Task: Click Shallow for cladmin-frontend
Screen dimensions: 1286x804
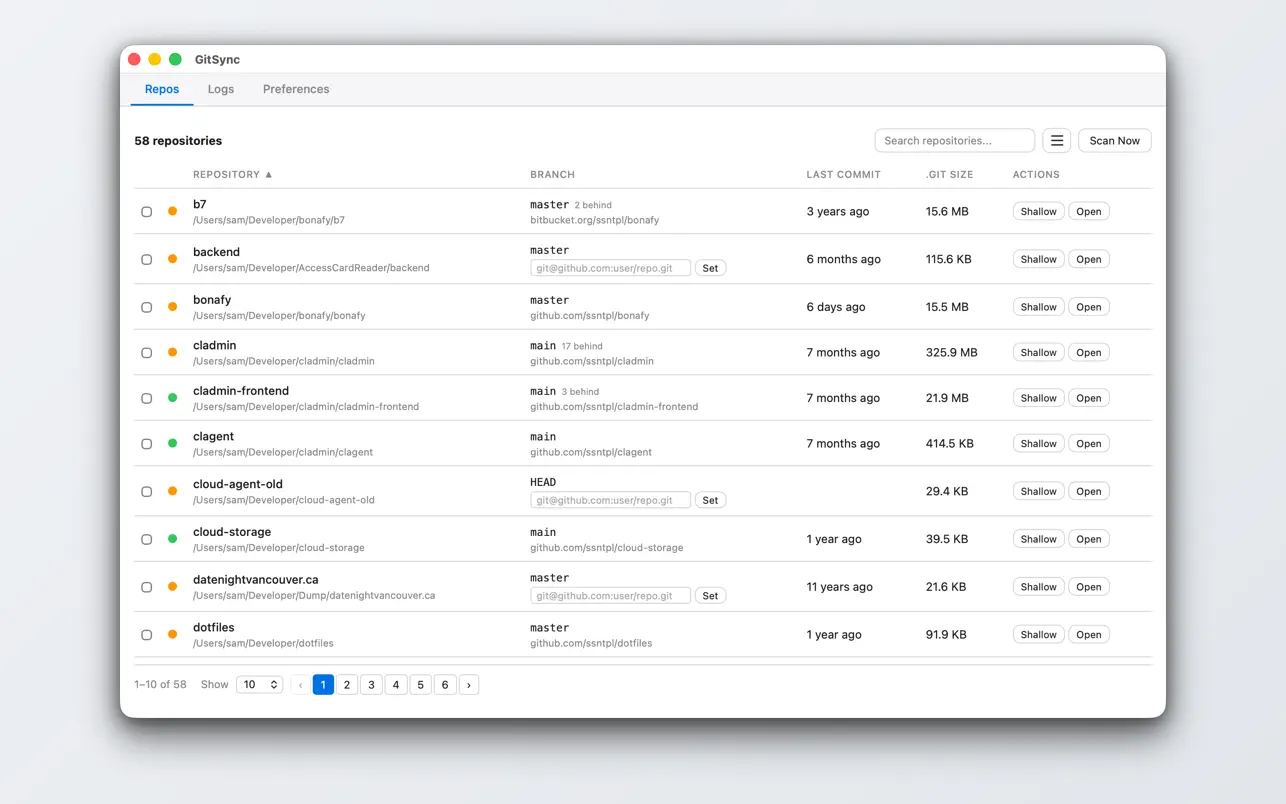Action: tap(1039, 398)
